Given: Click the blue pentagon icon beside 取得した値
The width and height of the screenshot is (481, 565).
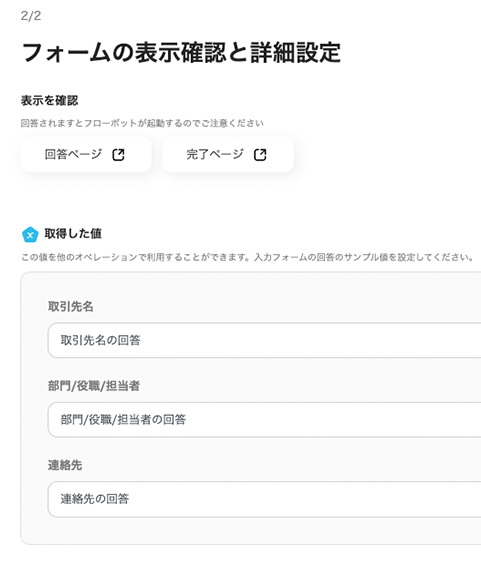Looking at the screenshot, I should (30, 235).
